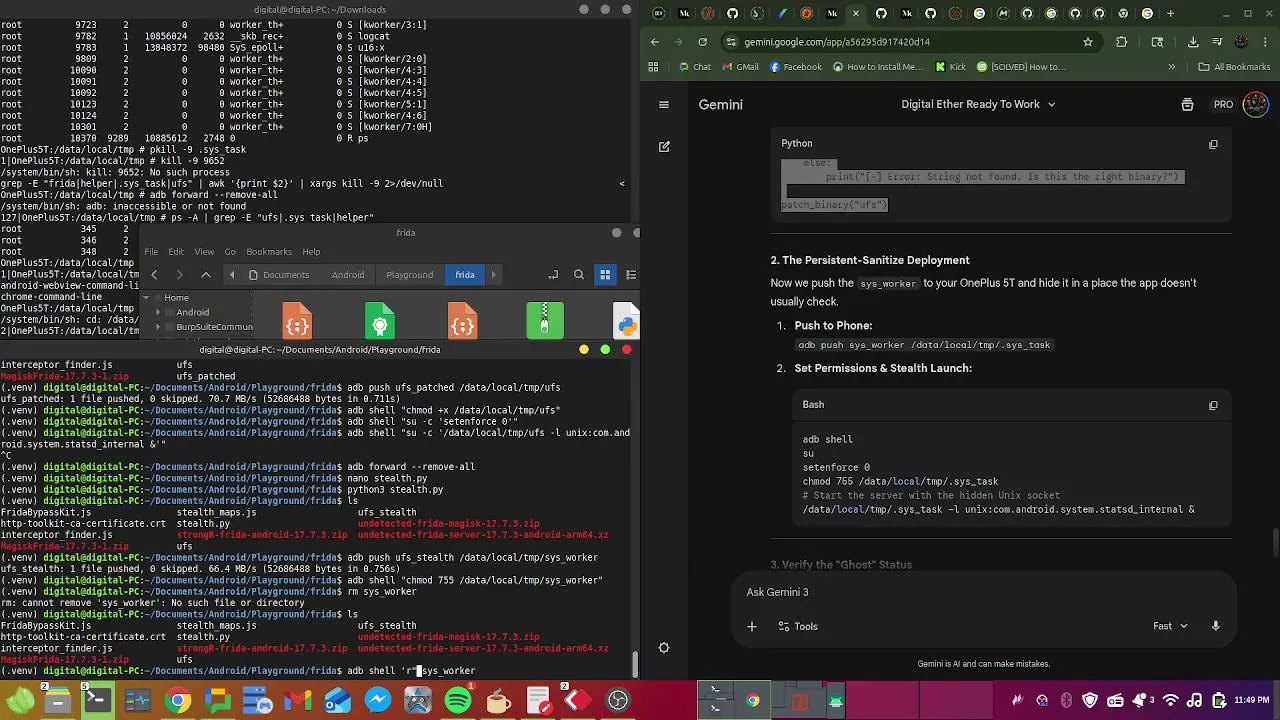Image resolution: width=1280 pixels, height=720 pixels.
Task: Open Gemini settings gear in sidebar
Action: pyautogui.click(x=664, y=648)
